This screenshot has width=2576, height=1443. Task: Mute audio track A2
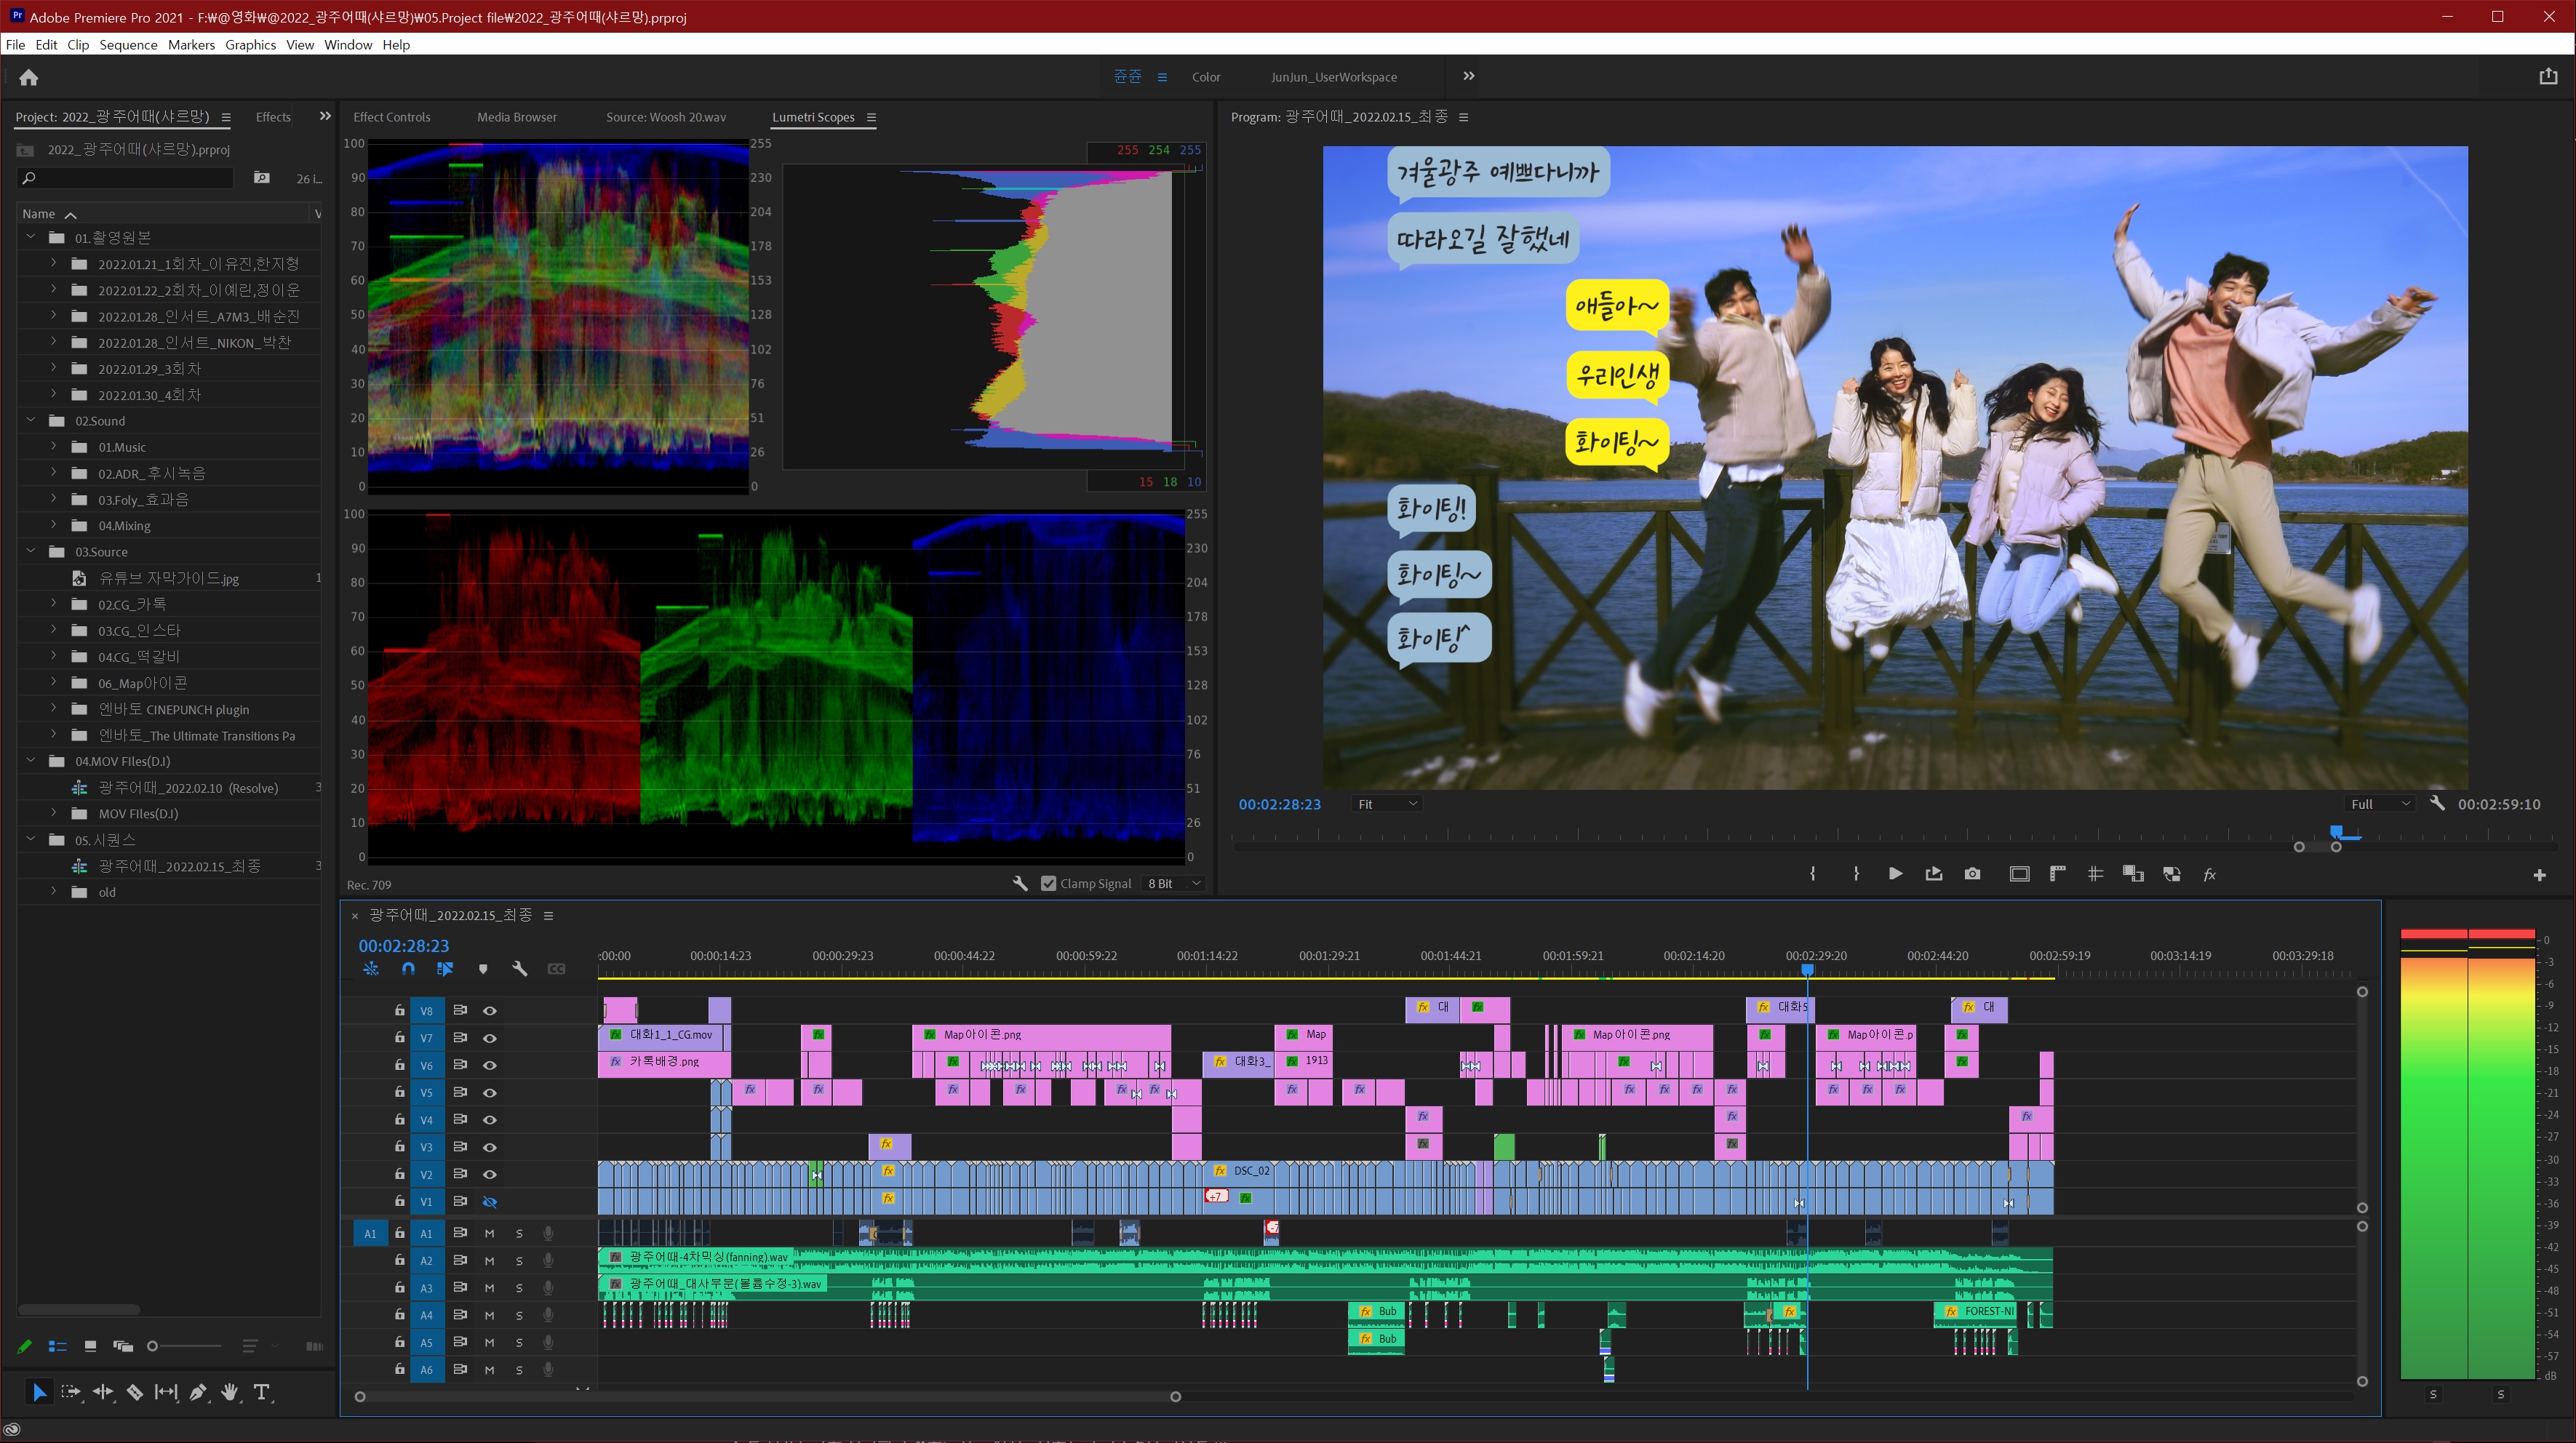coord(489,1261)
